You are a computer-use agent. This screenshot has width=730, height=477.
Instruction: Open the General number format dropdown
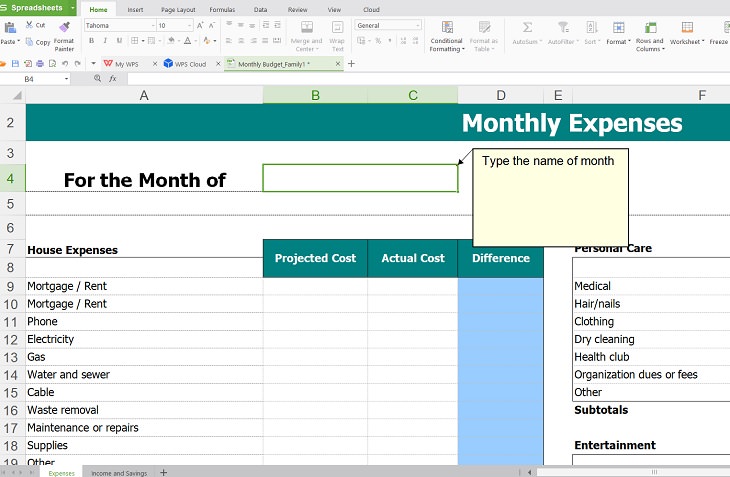[418, 25]
